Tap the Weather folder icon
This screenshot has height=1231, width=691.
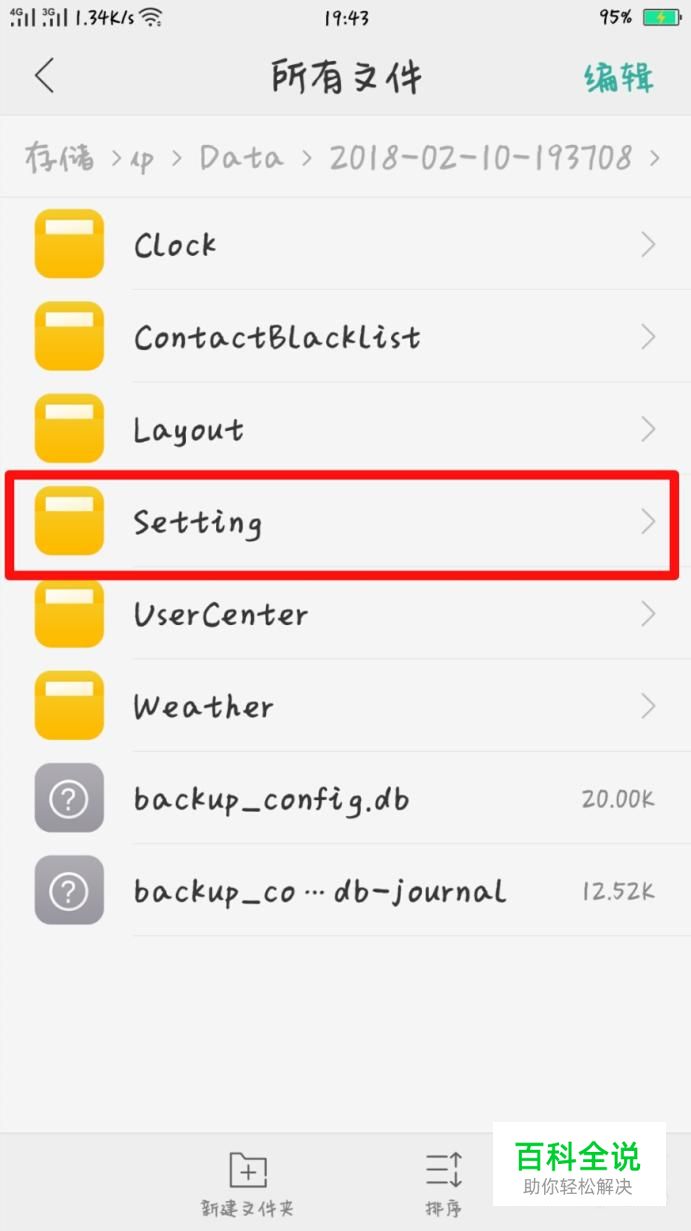69,705
